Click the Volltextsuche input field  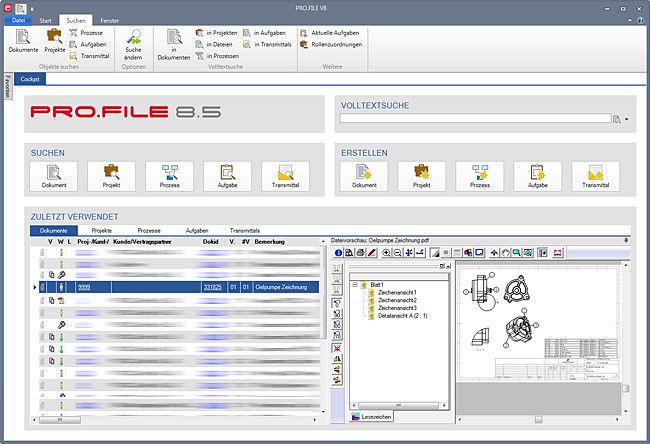[475, 119]
